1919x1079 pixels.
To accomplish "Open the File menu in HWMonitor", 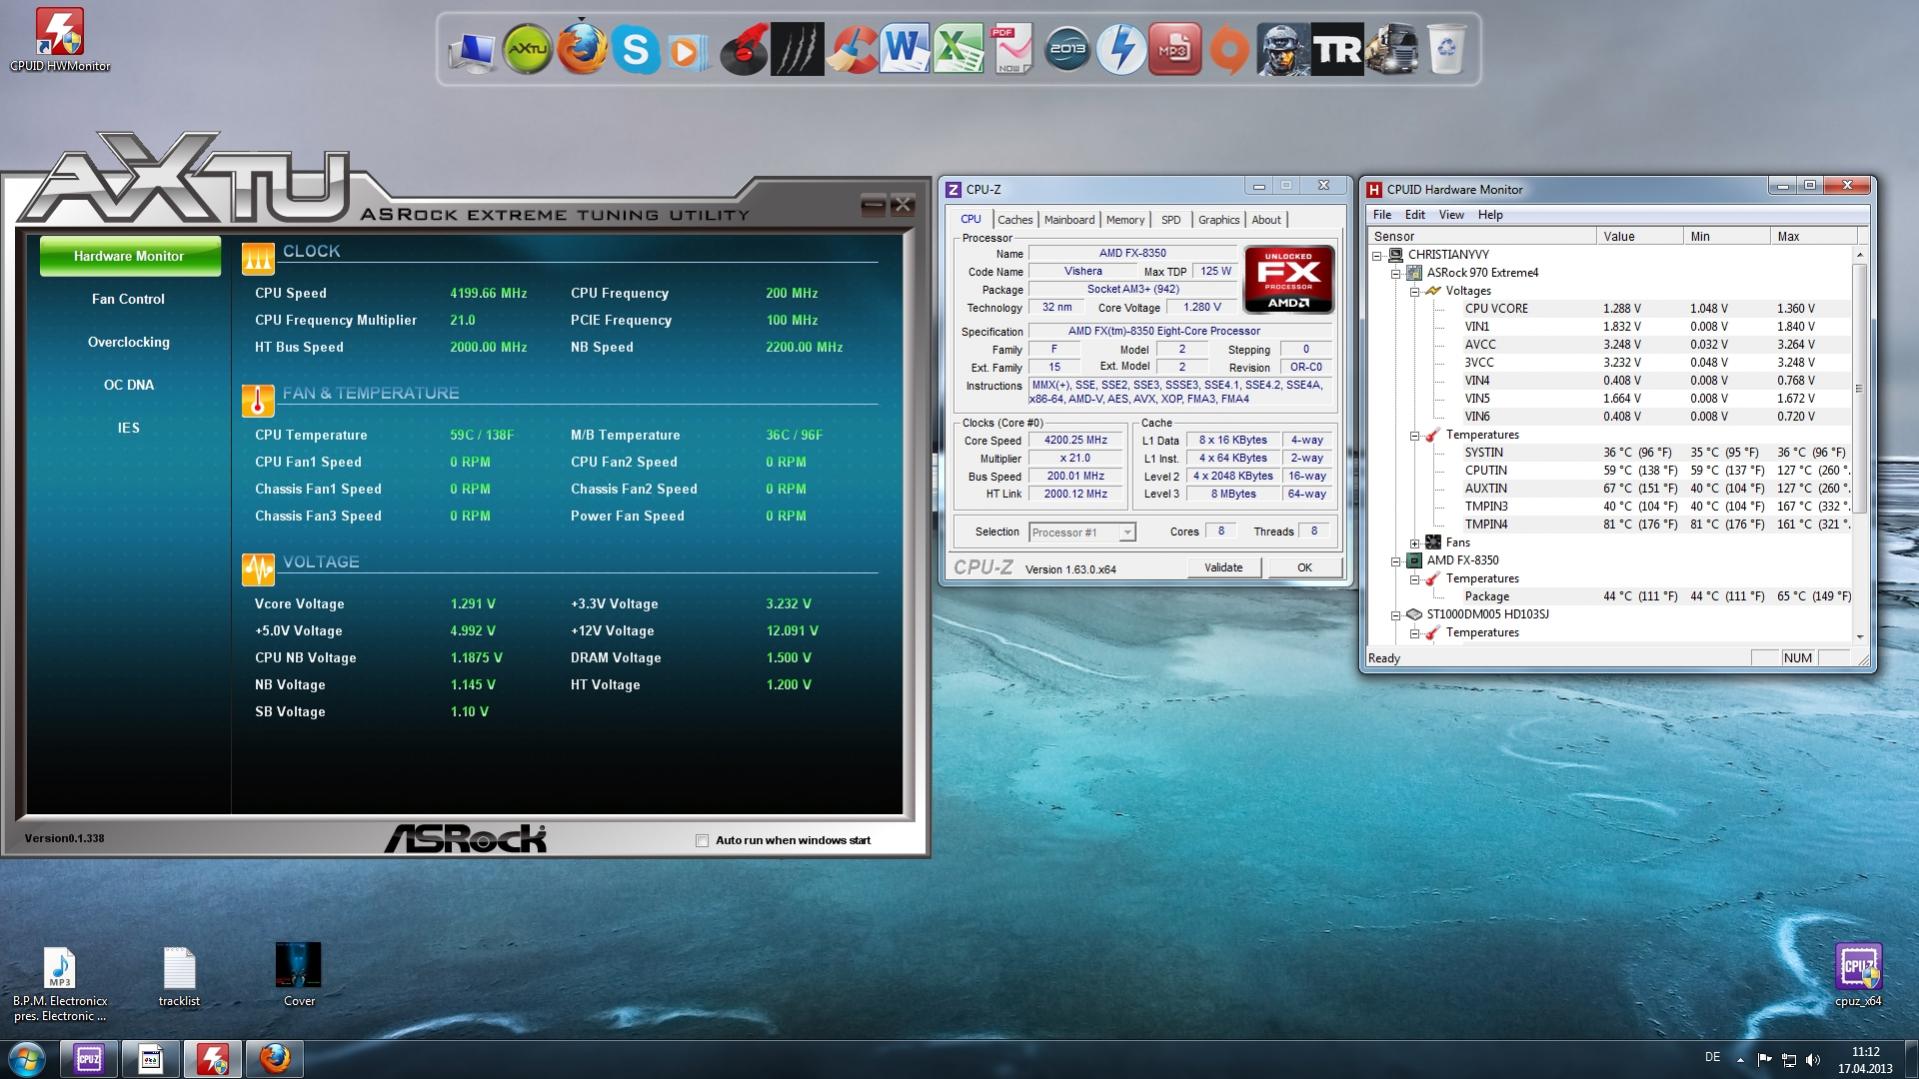I will point(1382,215).
